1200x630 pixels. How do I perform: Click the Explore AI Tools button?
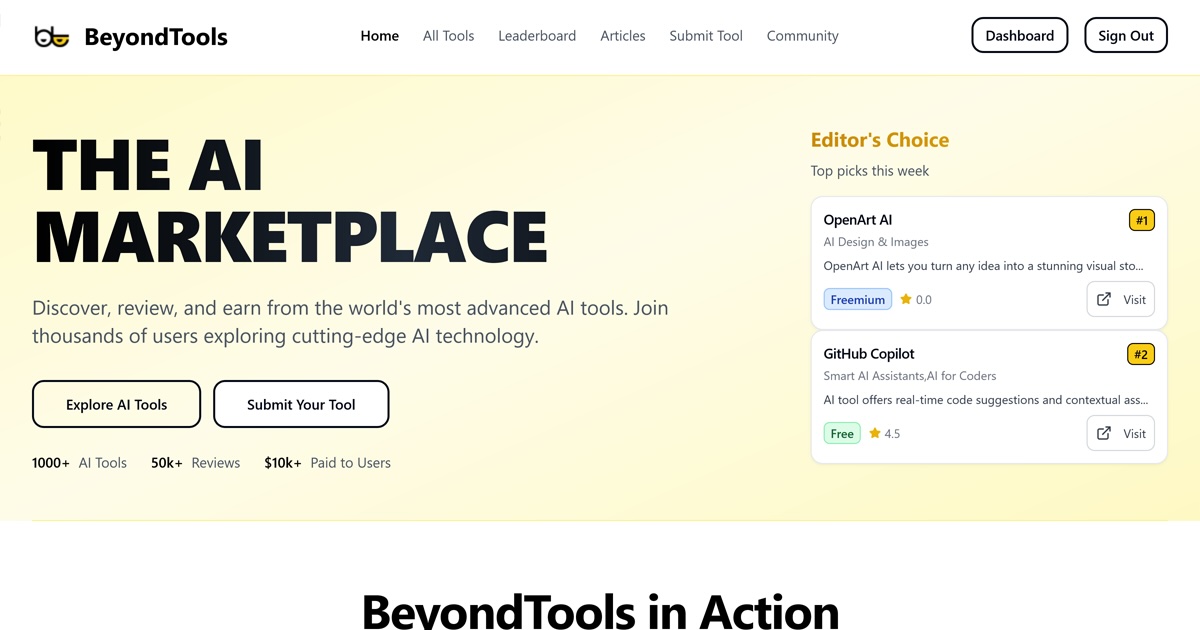(x=116, y=404)
